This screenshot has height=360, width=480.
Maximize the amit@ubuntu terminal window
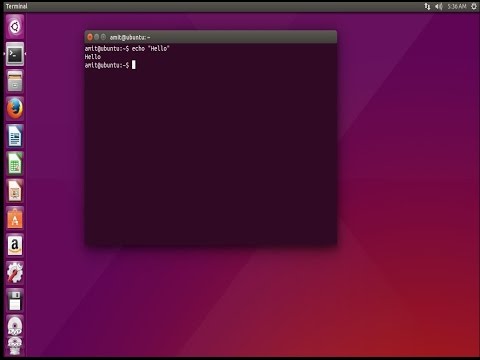[103, 37]
